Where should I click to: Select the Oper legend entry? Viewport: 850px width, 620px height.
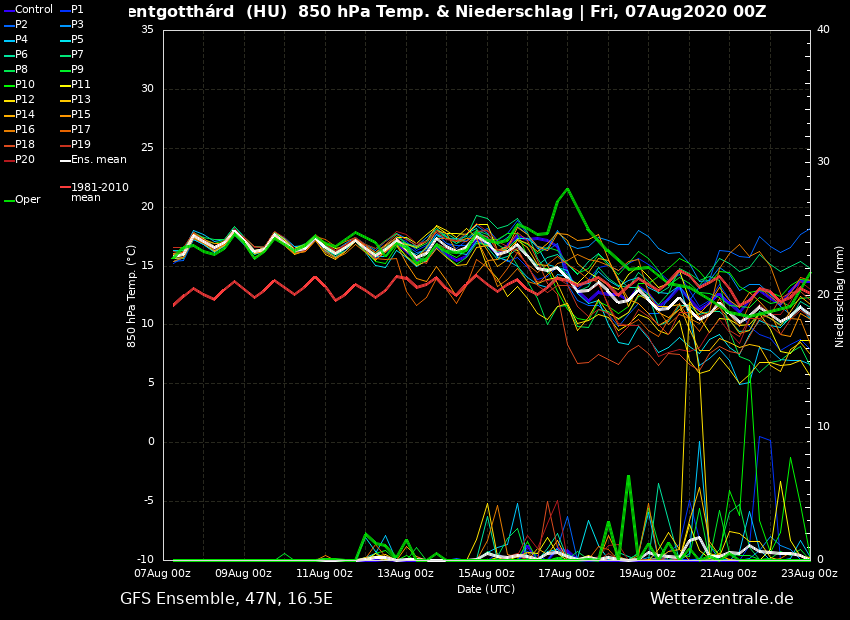[27, 200]
